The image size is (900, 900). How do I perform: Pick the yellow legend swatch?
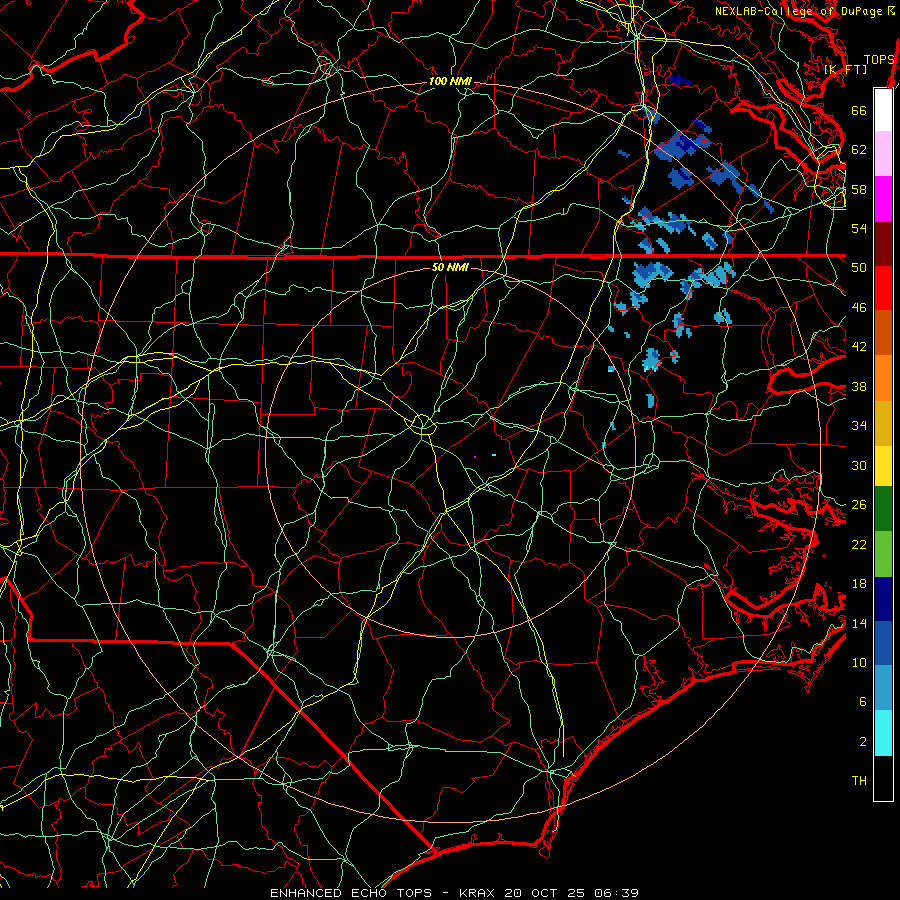(x=883, y=466)
